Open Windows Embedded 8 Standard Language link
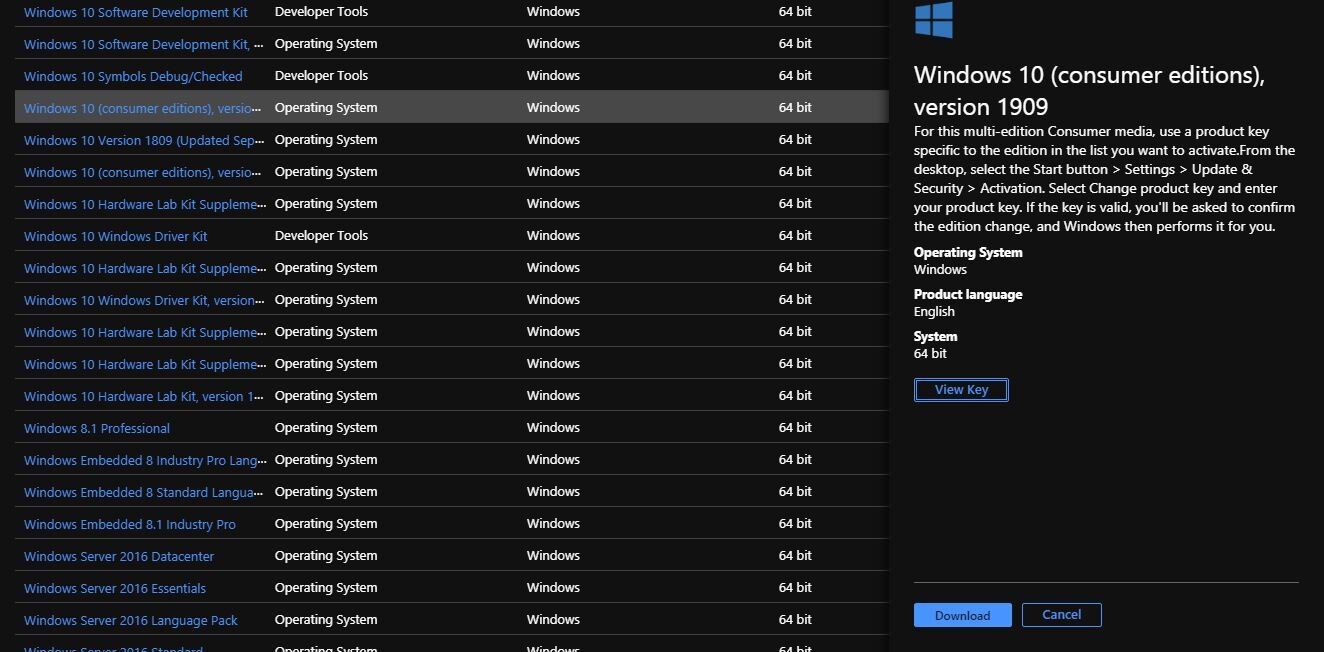This screenshot has height=652, width=1324. [144, 492]
